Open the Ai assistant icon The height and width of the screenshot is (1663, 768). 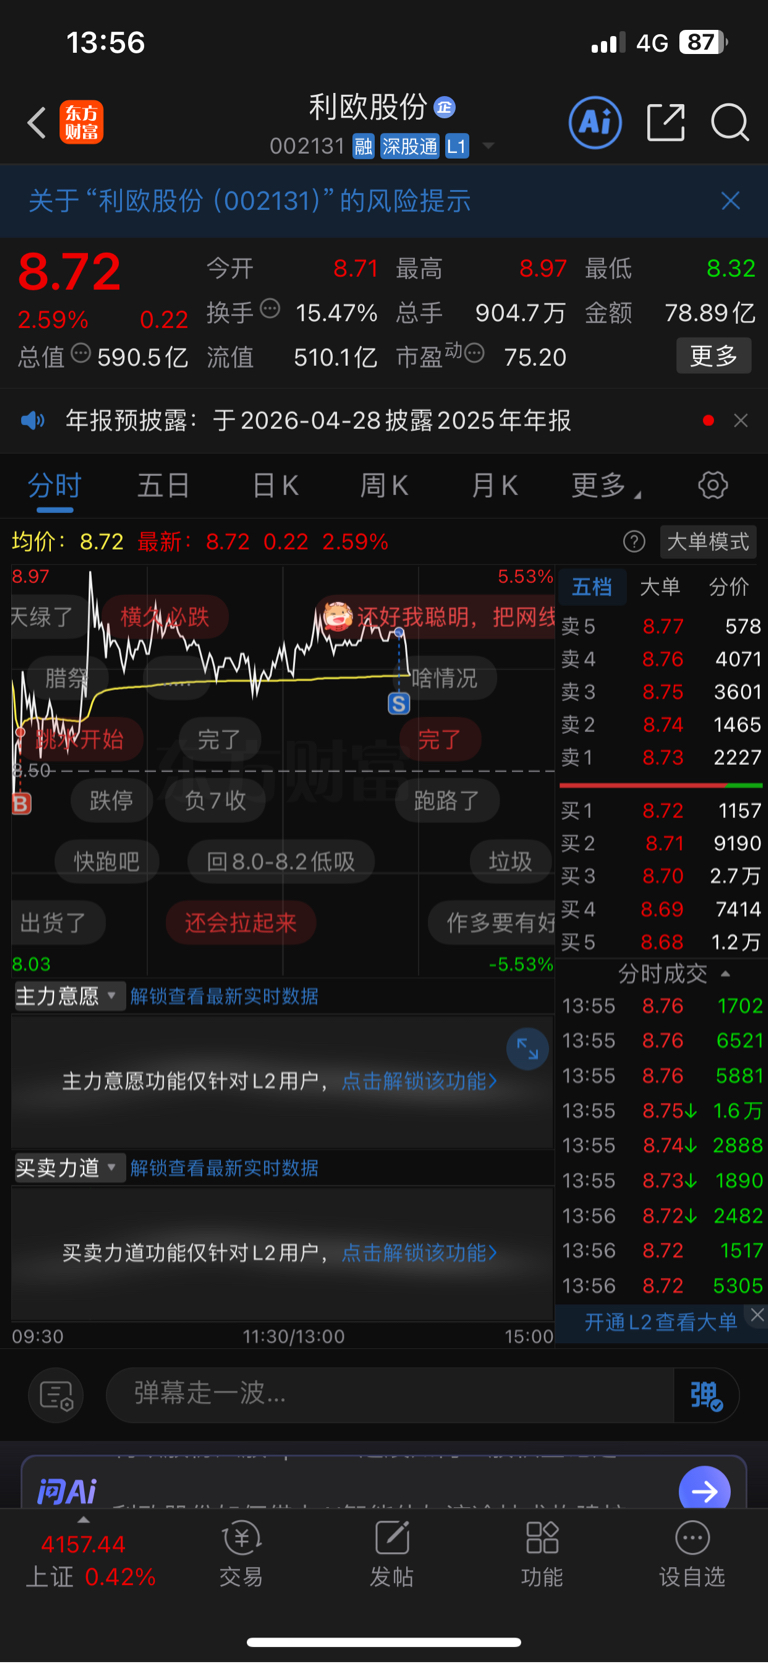coord(595,122)
